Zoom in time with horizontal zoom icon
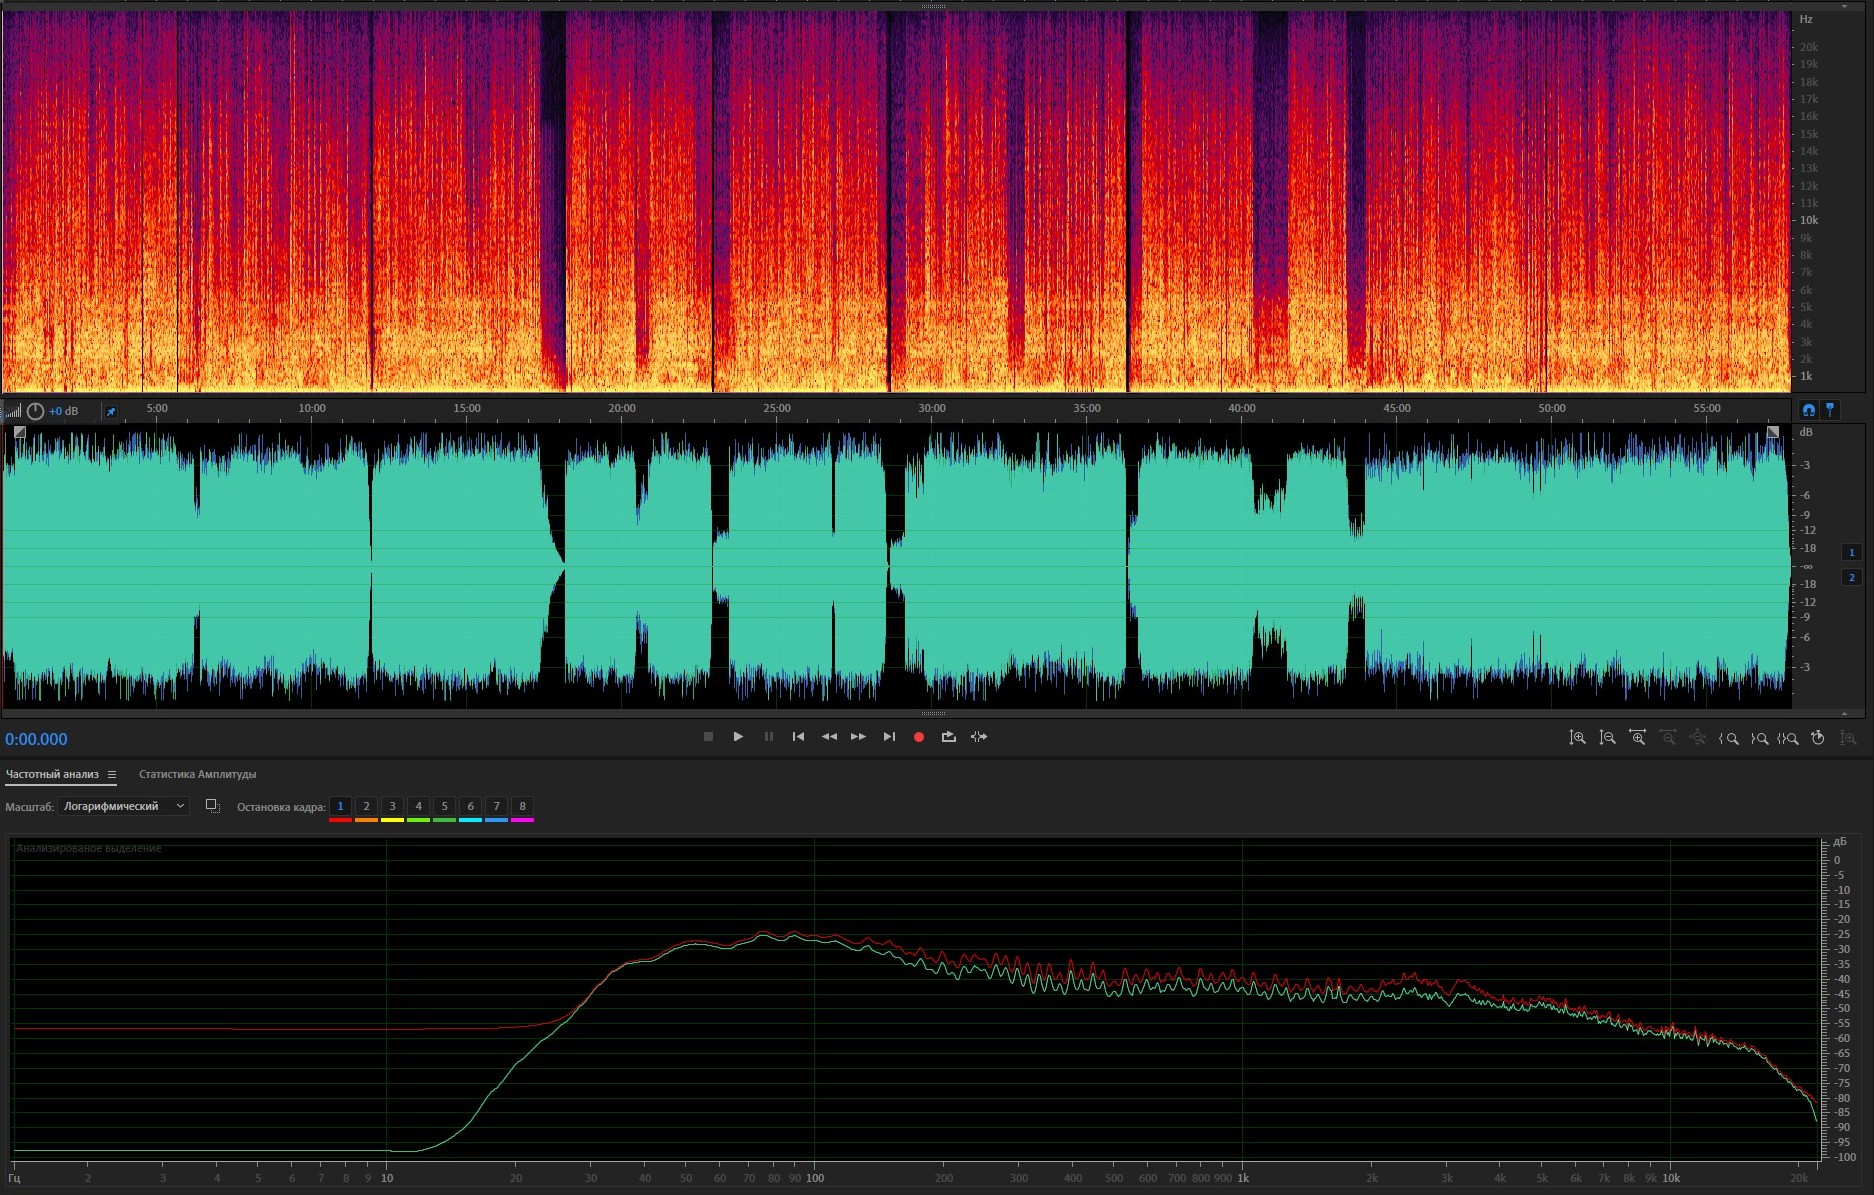 pos(1637,738)
